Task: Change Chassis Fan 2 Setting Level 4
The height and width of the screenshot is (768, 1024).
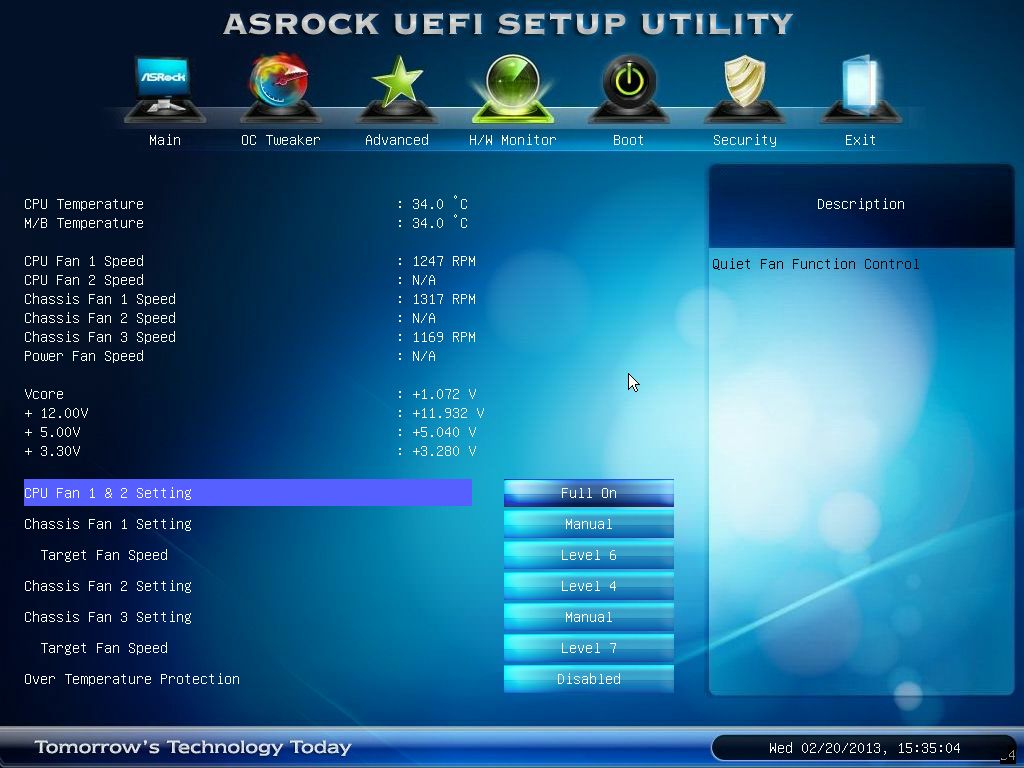Action: pyautogui.click(x=588, y=586)
